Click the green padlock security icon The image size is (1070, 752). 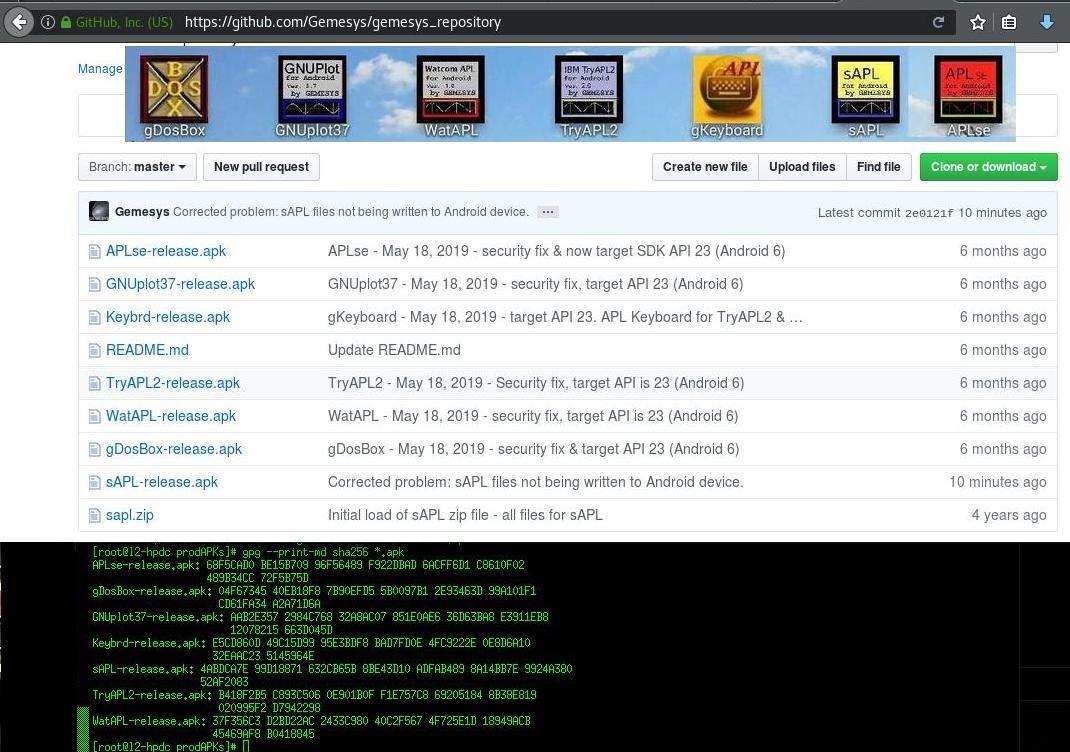(66, 22)
